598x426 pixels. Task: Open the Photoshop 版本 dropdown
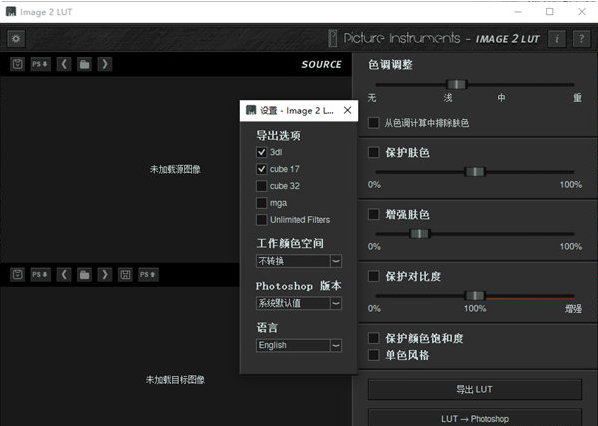[299, 303]
